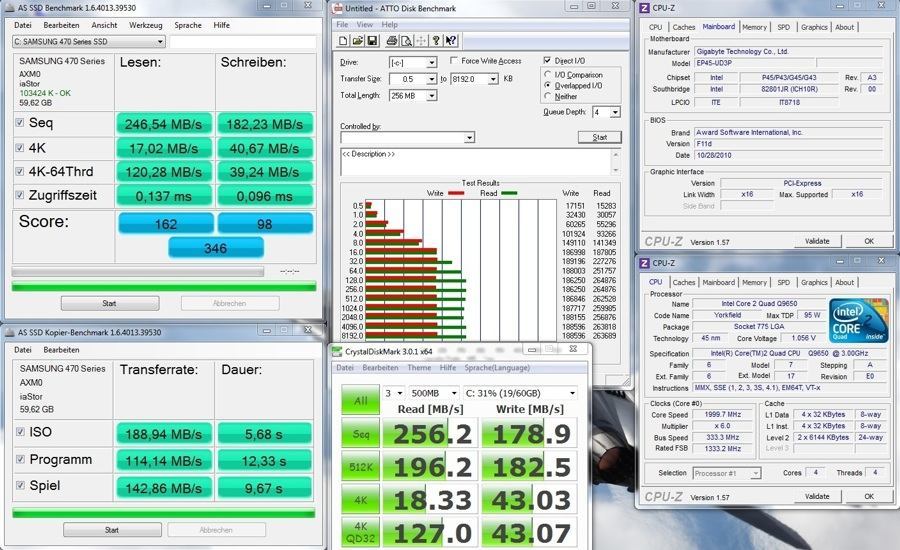Switch to Caches tab in CPU-Z processor window
900x550 pixels.
[684, 282]
